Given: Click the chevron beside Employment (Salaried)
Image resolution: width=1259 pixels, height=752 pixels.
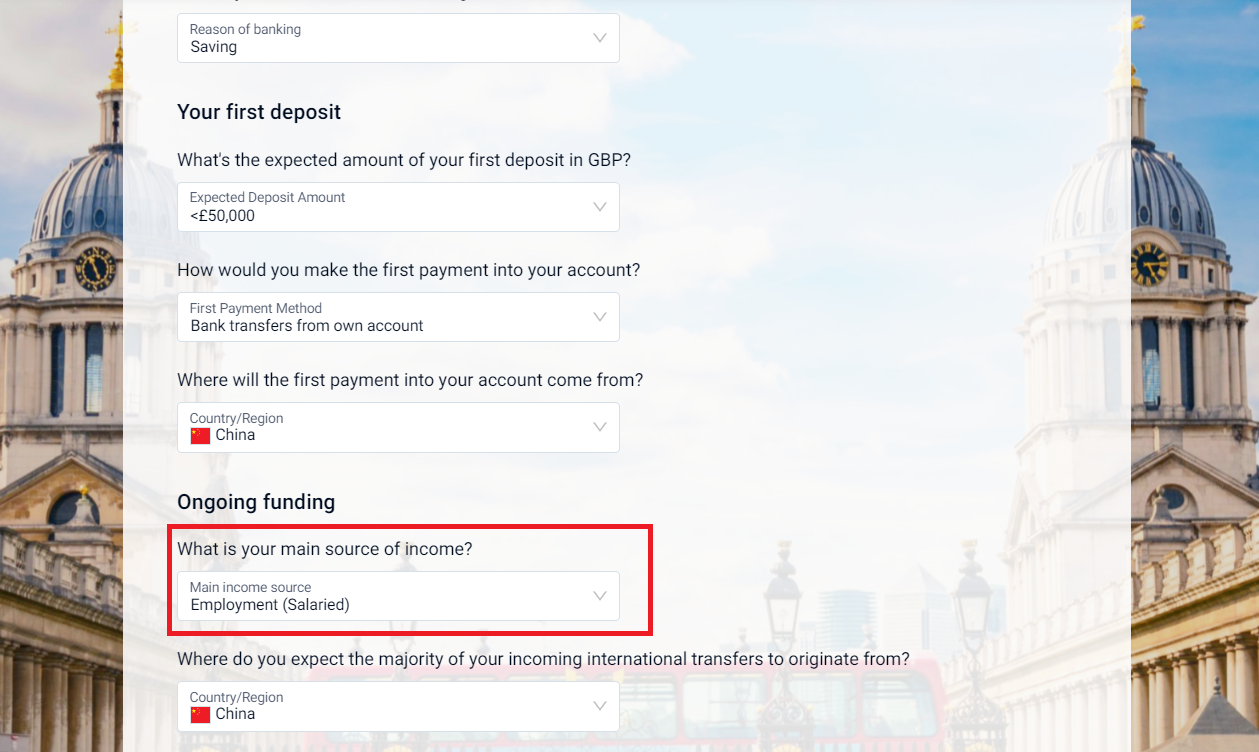Looking at the screenshot, I should pyautogui.click(x=599, y=596).
